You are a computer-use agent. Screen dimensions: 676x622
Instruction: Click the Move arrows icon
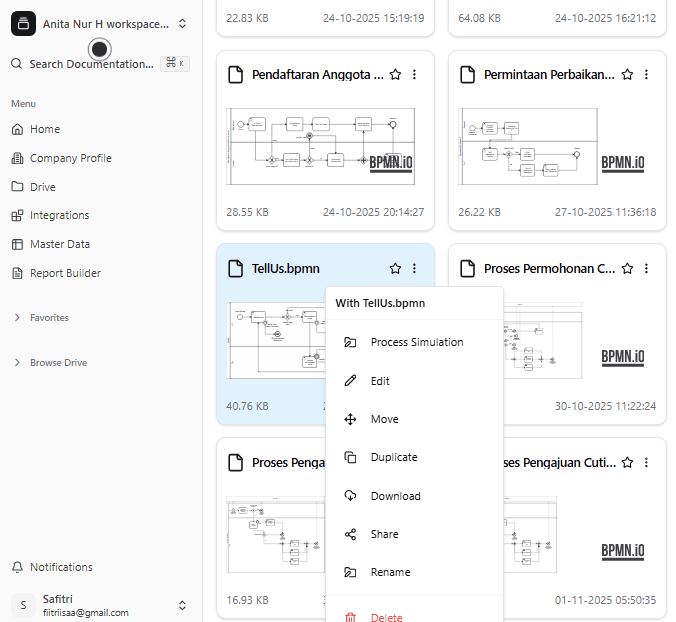coord(350,419)
